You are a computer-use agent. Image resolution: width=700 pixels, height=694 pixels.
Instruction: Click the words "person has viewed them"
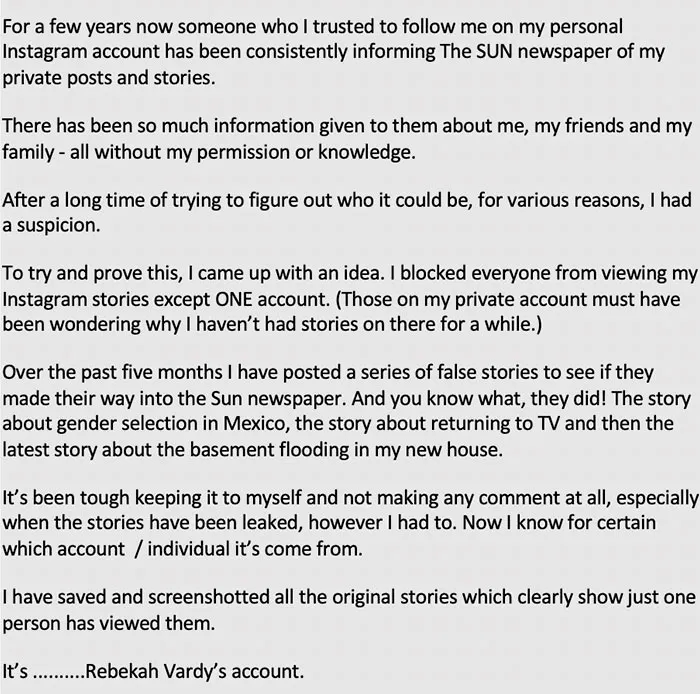point(108,623)
